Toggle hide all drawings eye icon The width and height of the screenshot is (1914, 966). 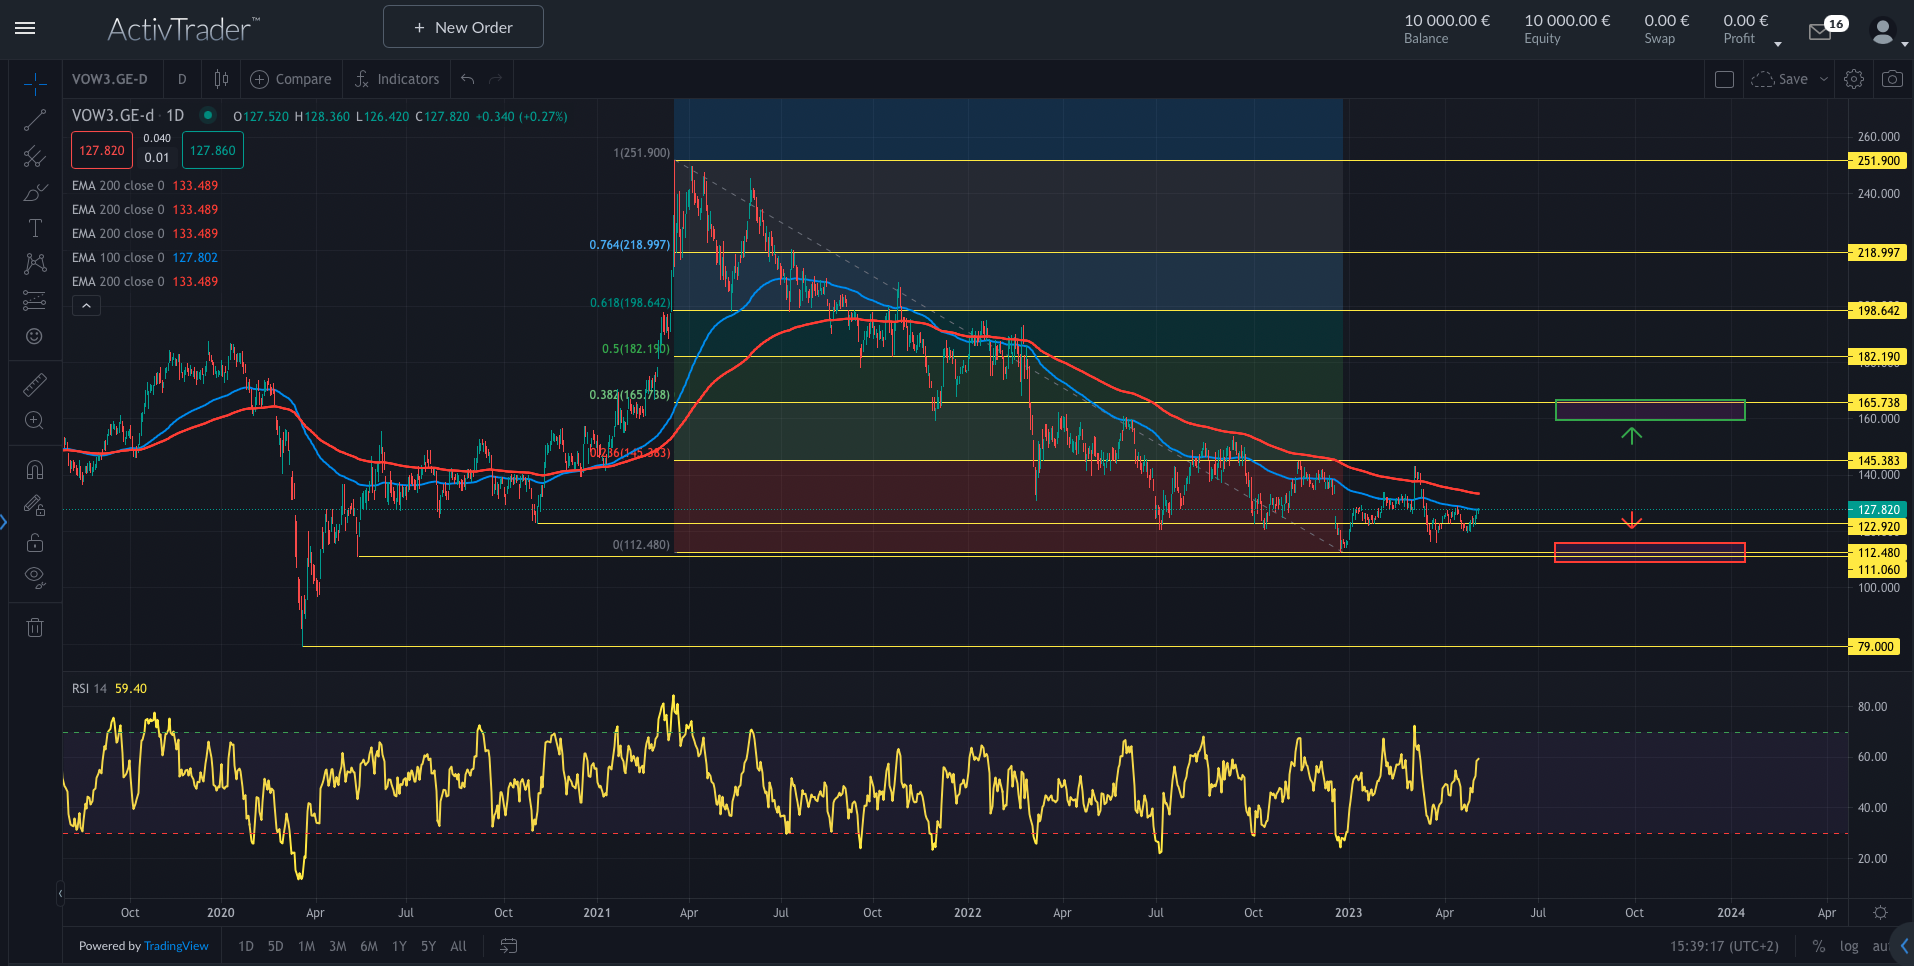35,576
